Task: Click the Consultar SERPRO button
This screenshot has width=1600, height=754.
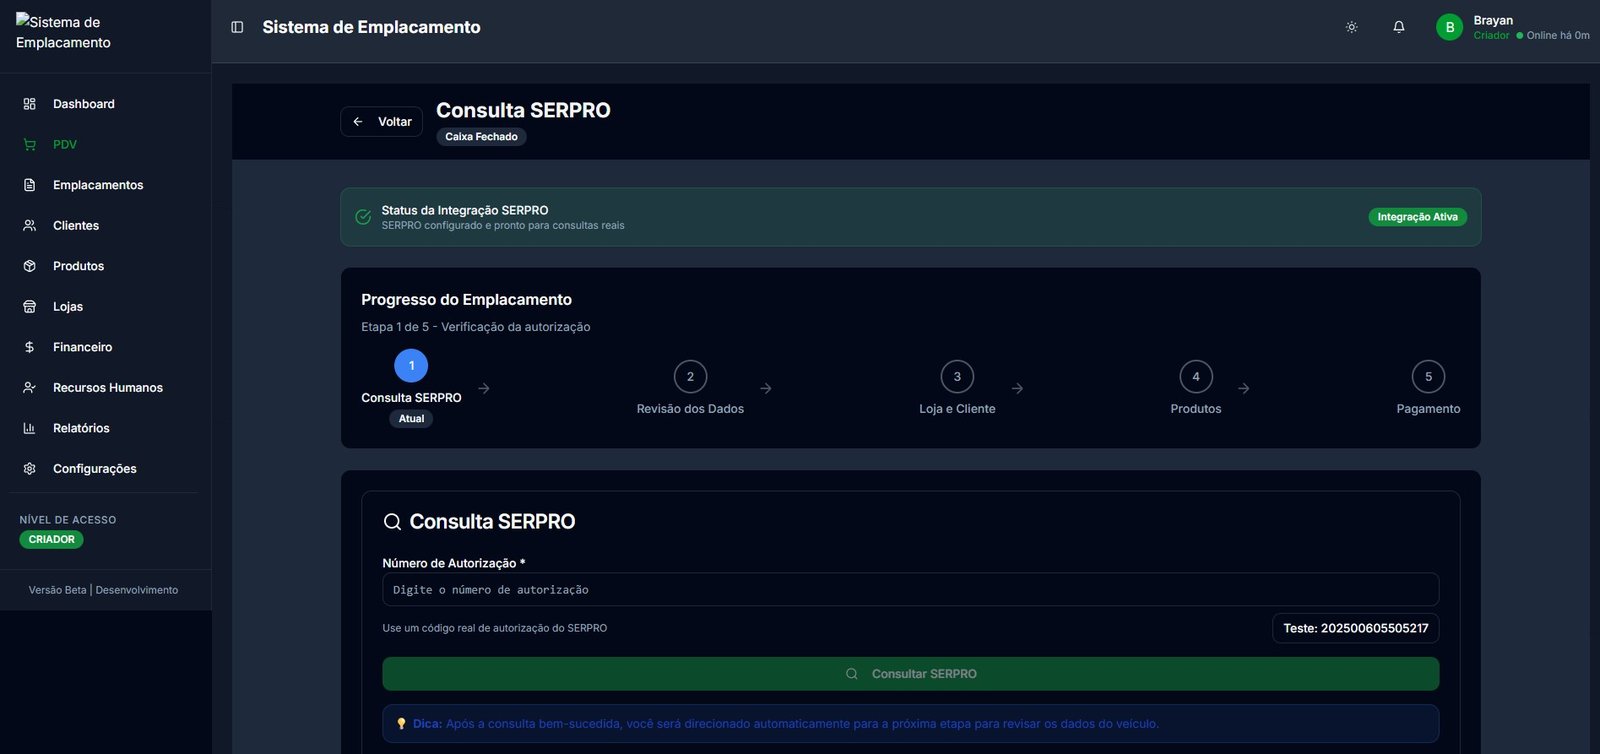Action: [910, 674]
